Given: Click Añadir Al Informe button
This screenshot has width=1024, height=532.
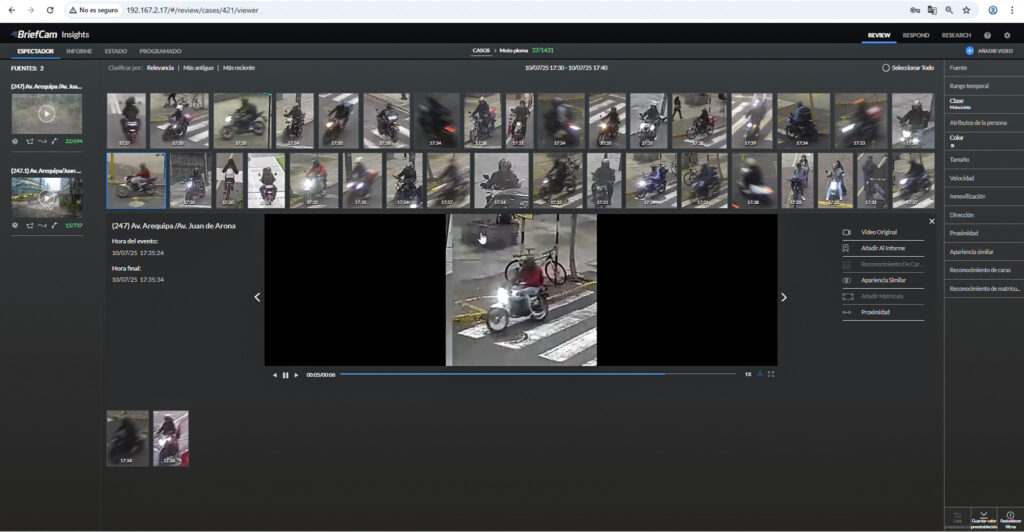Looking at the screenshot, I should 883,248.
